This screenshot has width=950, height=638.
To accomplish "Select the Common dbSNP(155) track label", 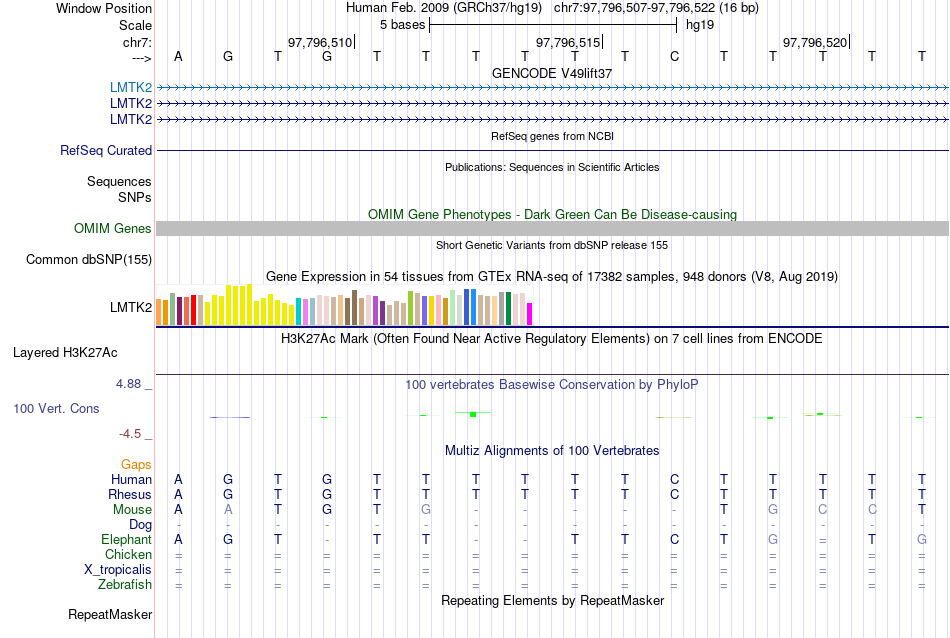I will pos(89,259).
